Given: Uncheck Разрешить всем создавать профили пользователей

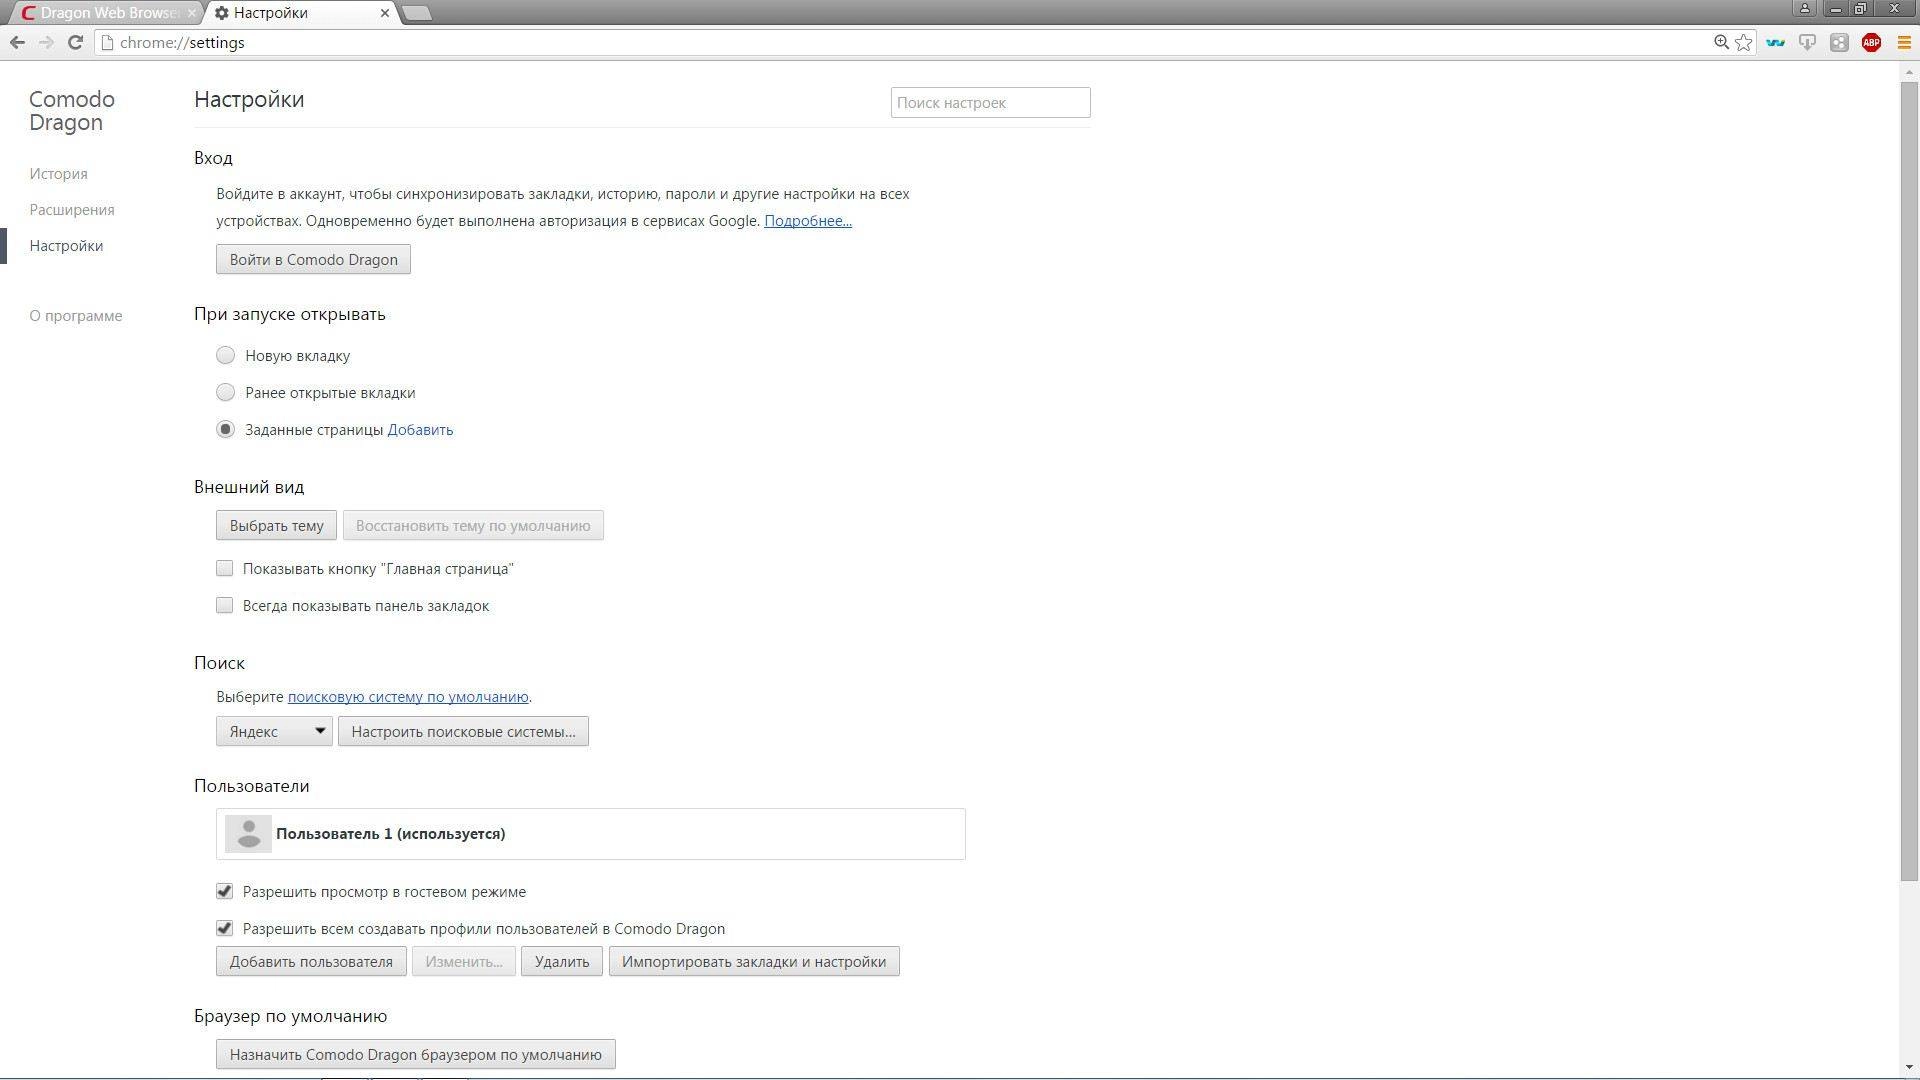Looking at the screenshot, I should 224,928.
